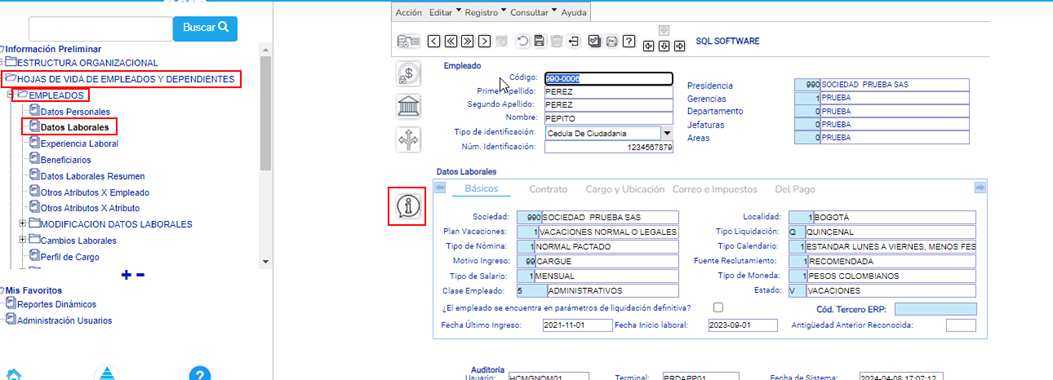The image size is (1053, 380).
Task: Click the right block navigation arrow icon
Action: (x=679, y=46)
